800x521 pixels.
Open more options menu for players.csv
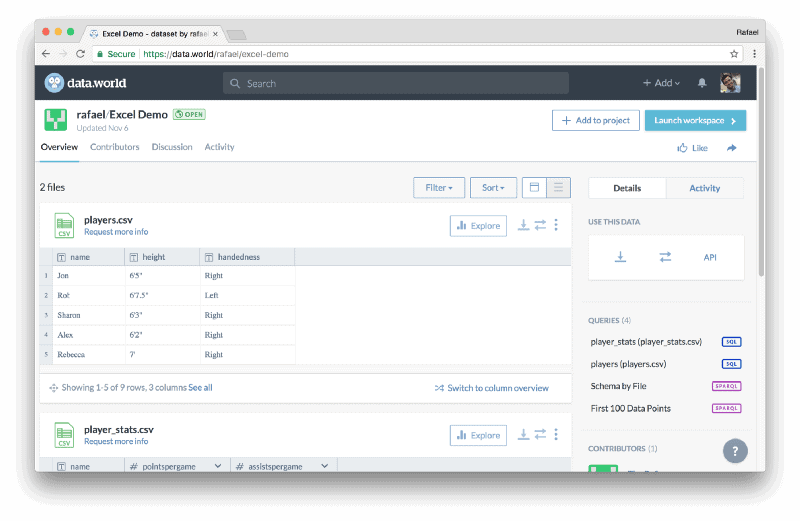[x=556, y=225]
